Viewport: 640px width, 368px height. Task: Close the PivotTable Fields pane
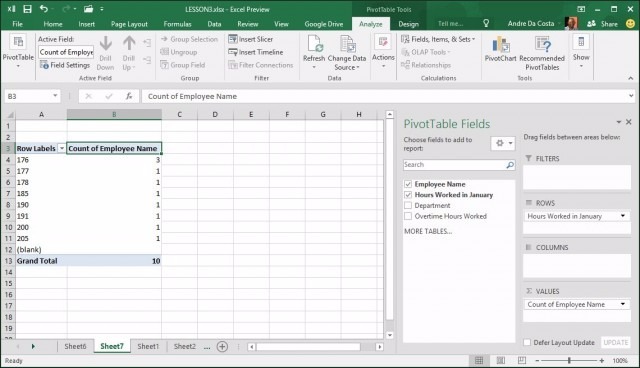pos(629,122)
